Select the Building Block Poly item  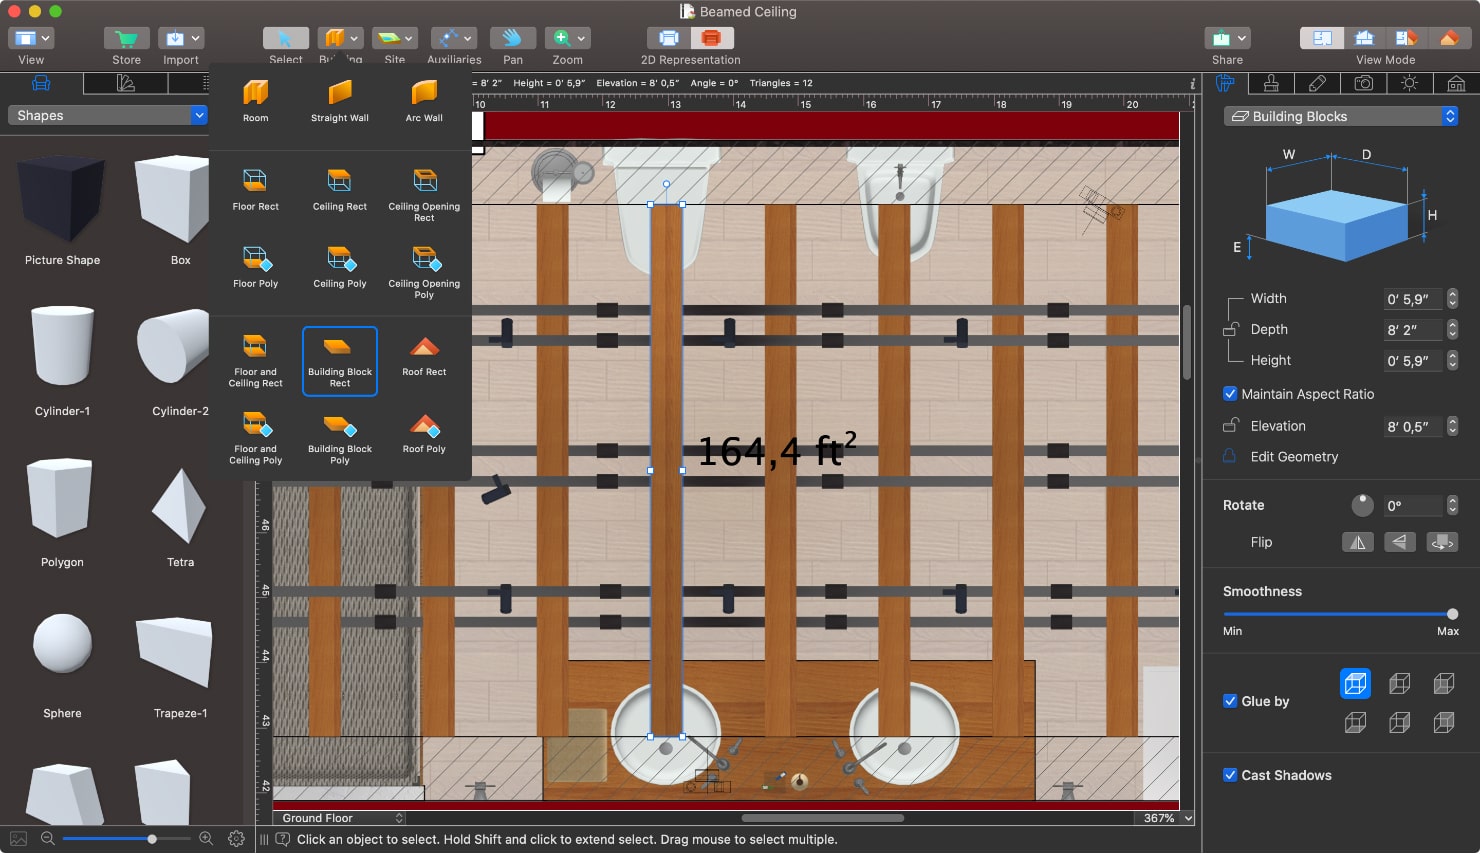tap(339, 439)
